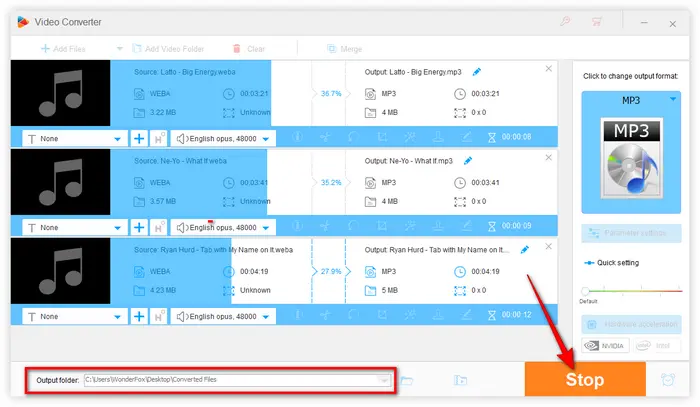Image resolution: width=700 pixels, height=407 pixels.
Task: Add subtitle with plus icon in Ne-Yo row
Action: tap(139, 228)
